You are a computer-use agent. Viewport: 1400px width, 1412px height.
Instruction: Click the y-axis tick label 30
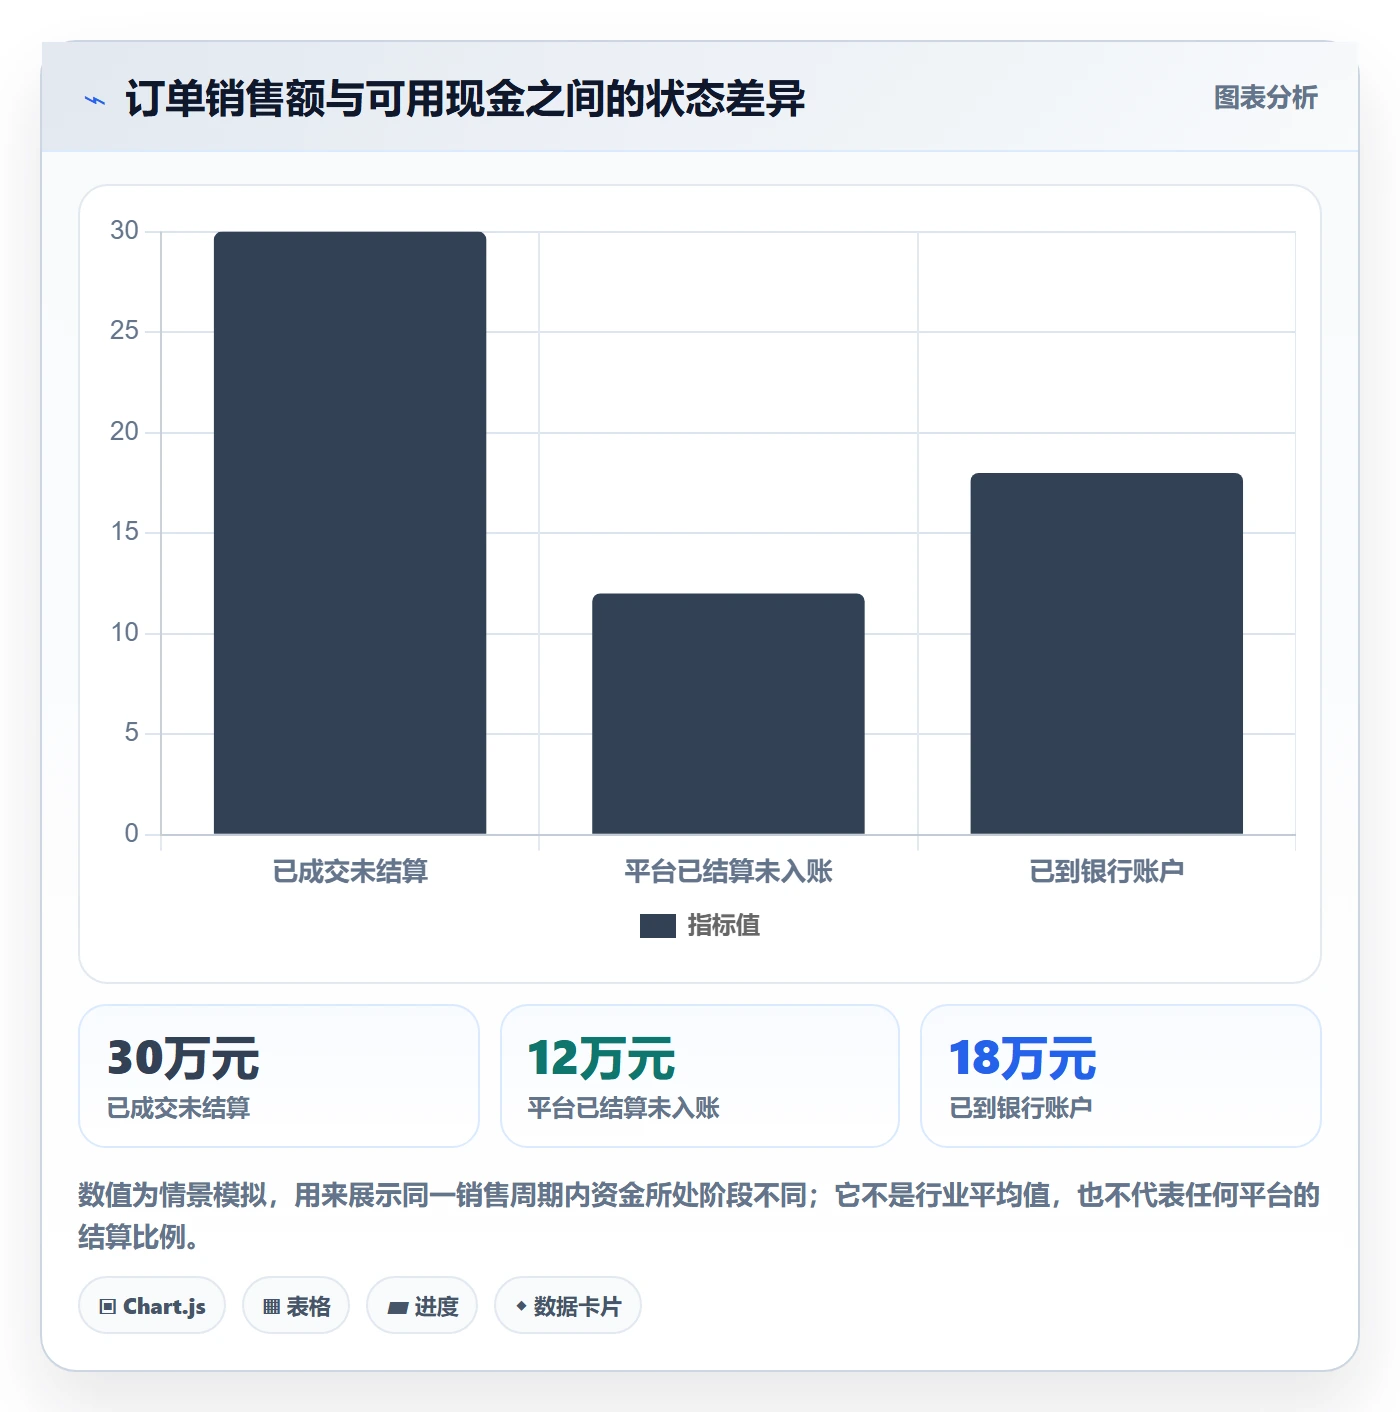(x=124, y=231)
